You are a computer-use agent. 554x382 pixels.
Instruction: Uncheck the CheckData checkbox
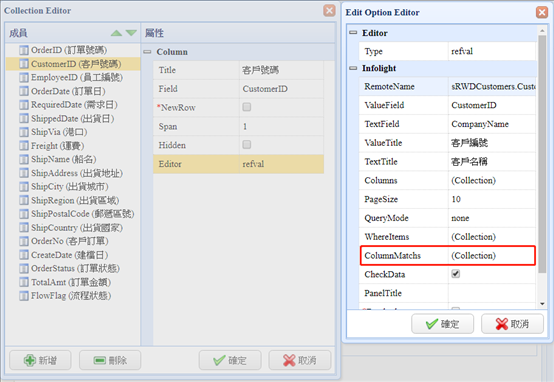point(455,274)
